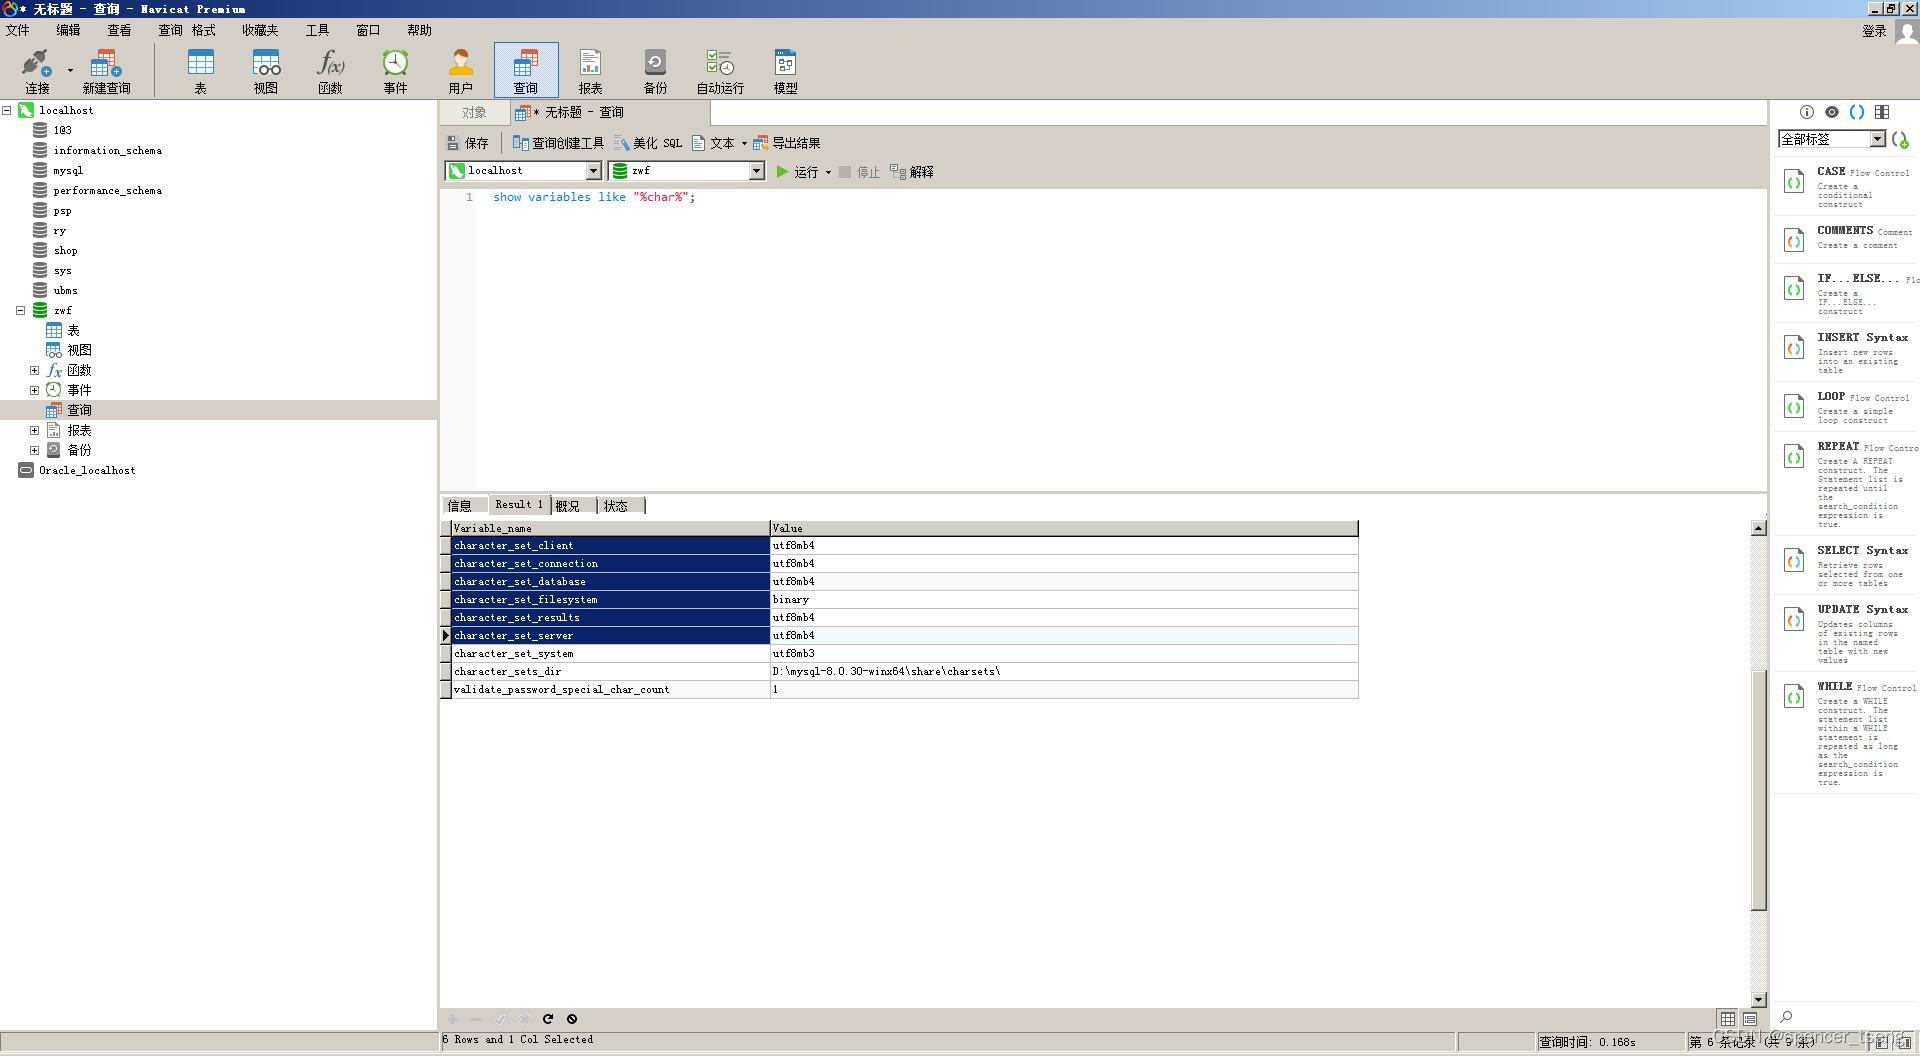Screen dimensions: 1920x1056
Task: Switch to form view of results
Action: tap(1750, 1019)
